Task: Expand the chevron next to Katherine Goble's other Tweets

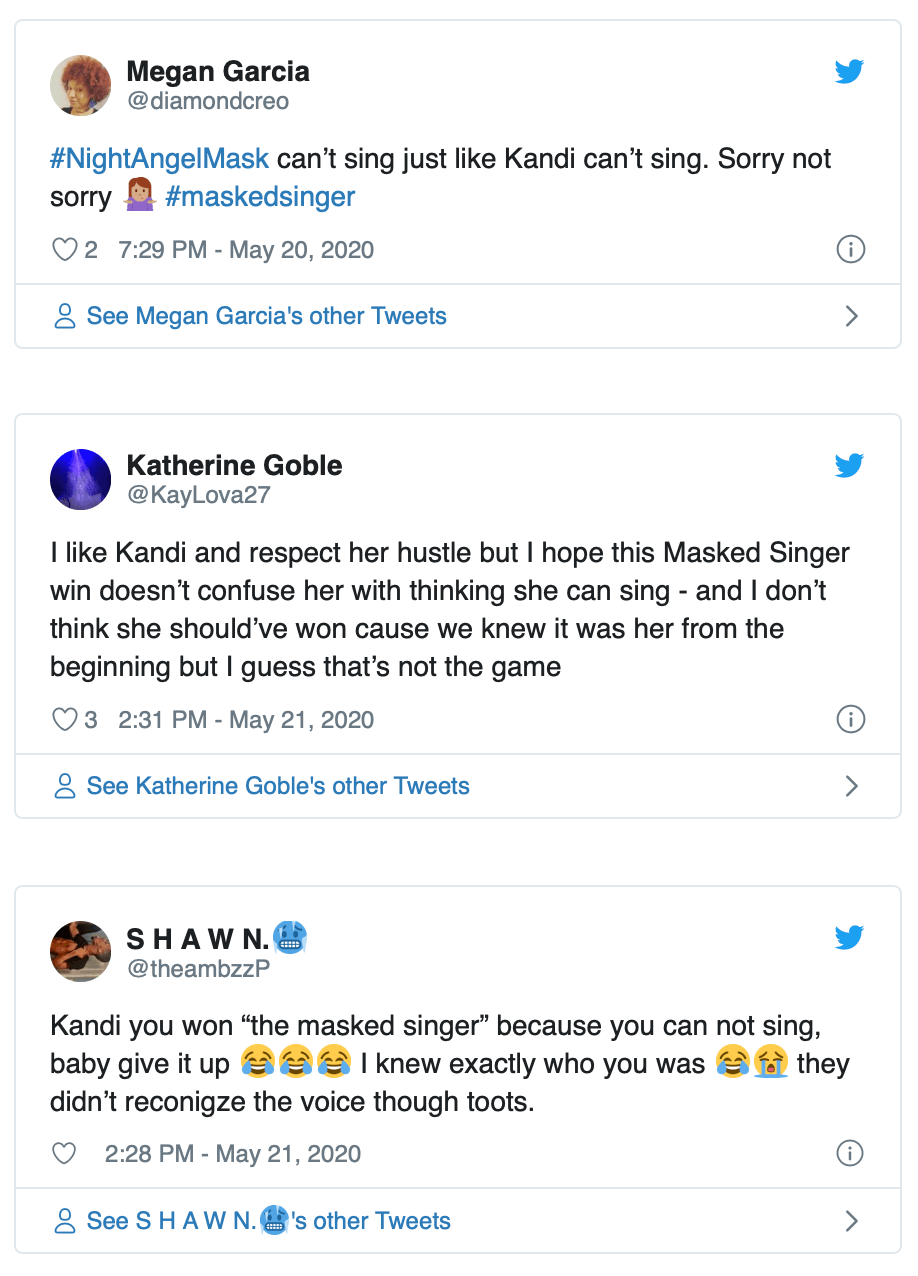Action: tap(852, 786)
